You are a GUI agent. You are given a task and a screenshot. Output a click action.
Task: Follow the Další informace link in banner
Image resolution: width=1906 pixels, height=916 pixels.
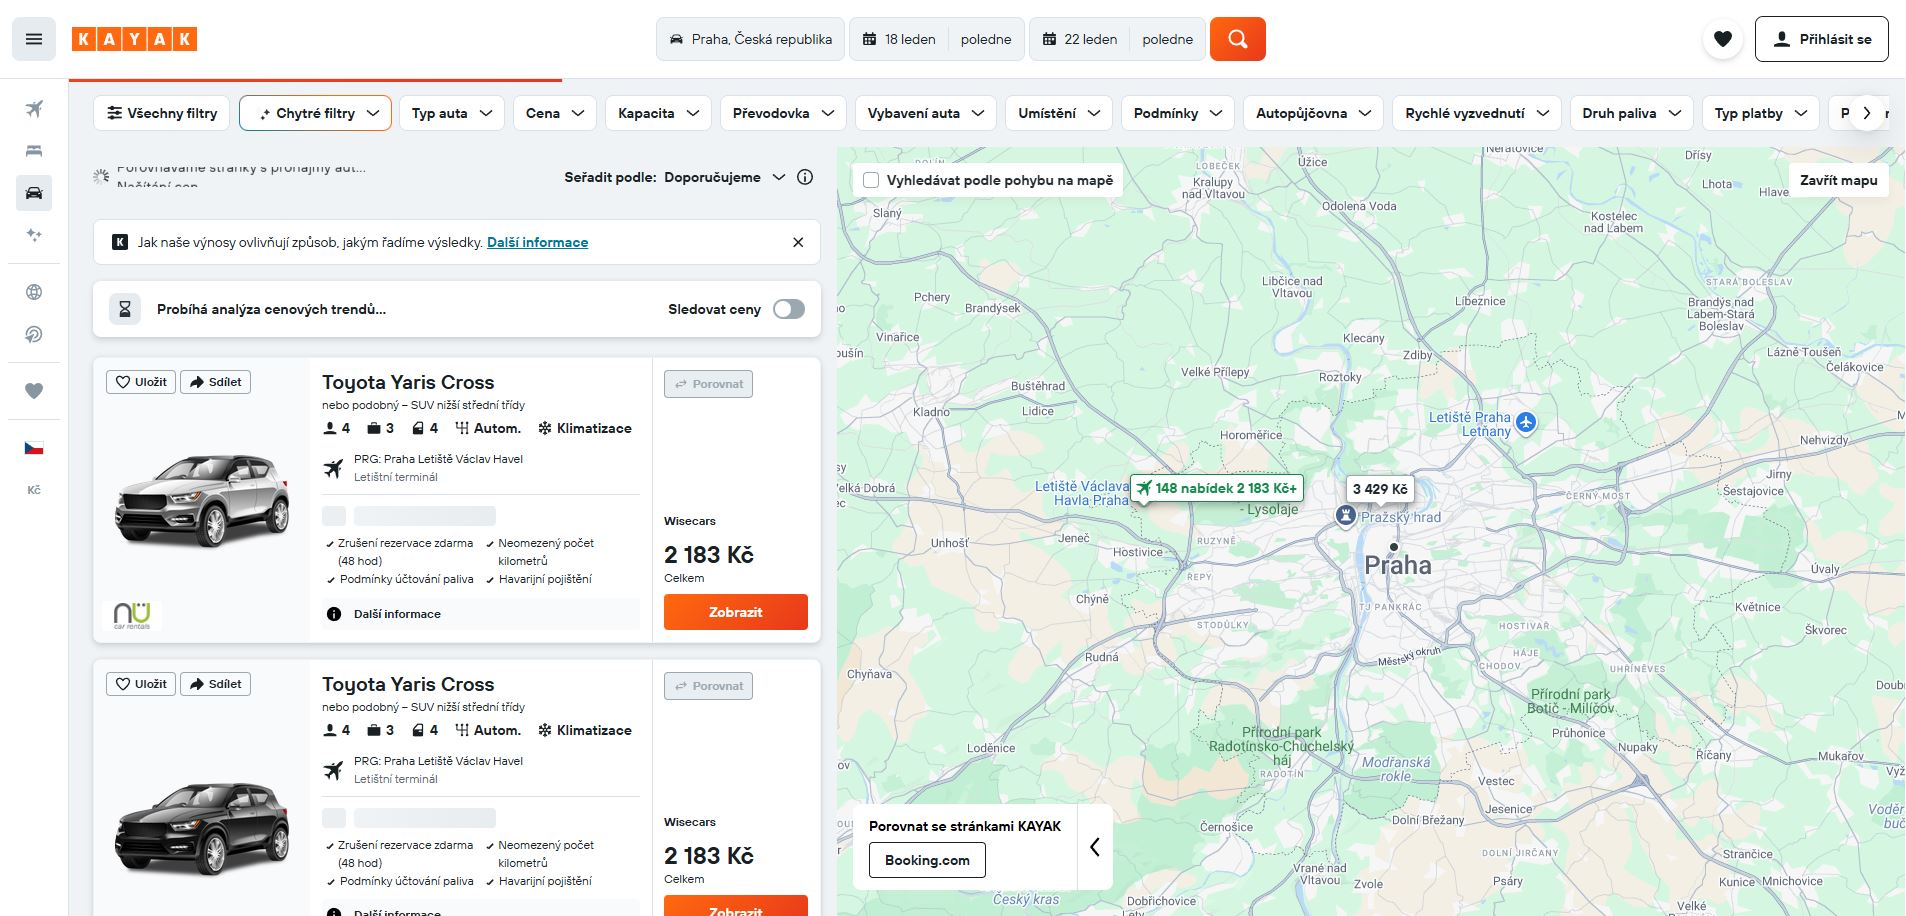click(537, 242)
